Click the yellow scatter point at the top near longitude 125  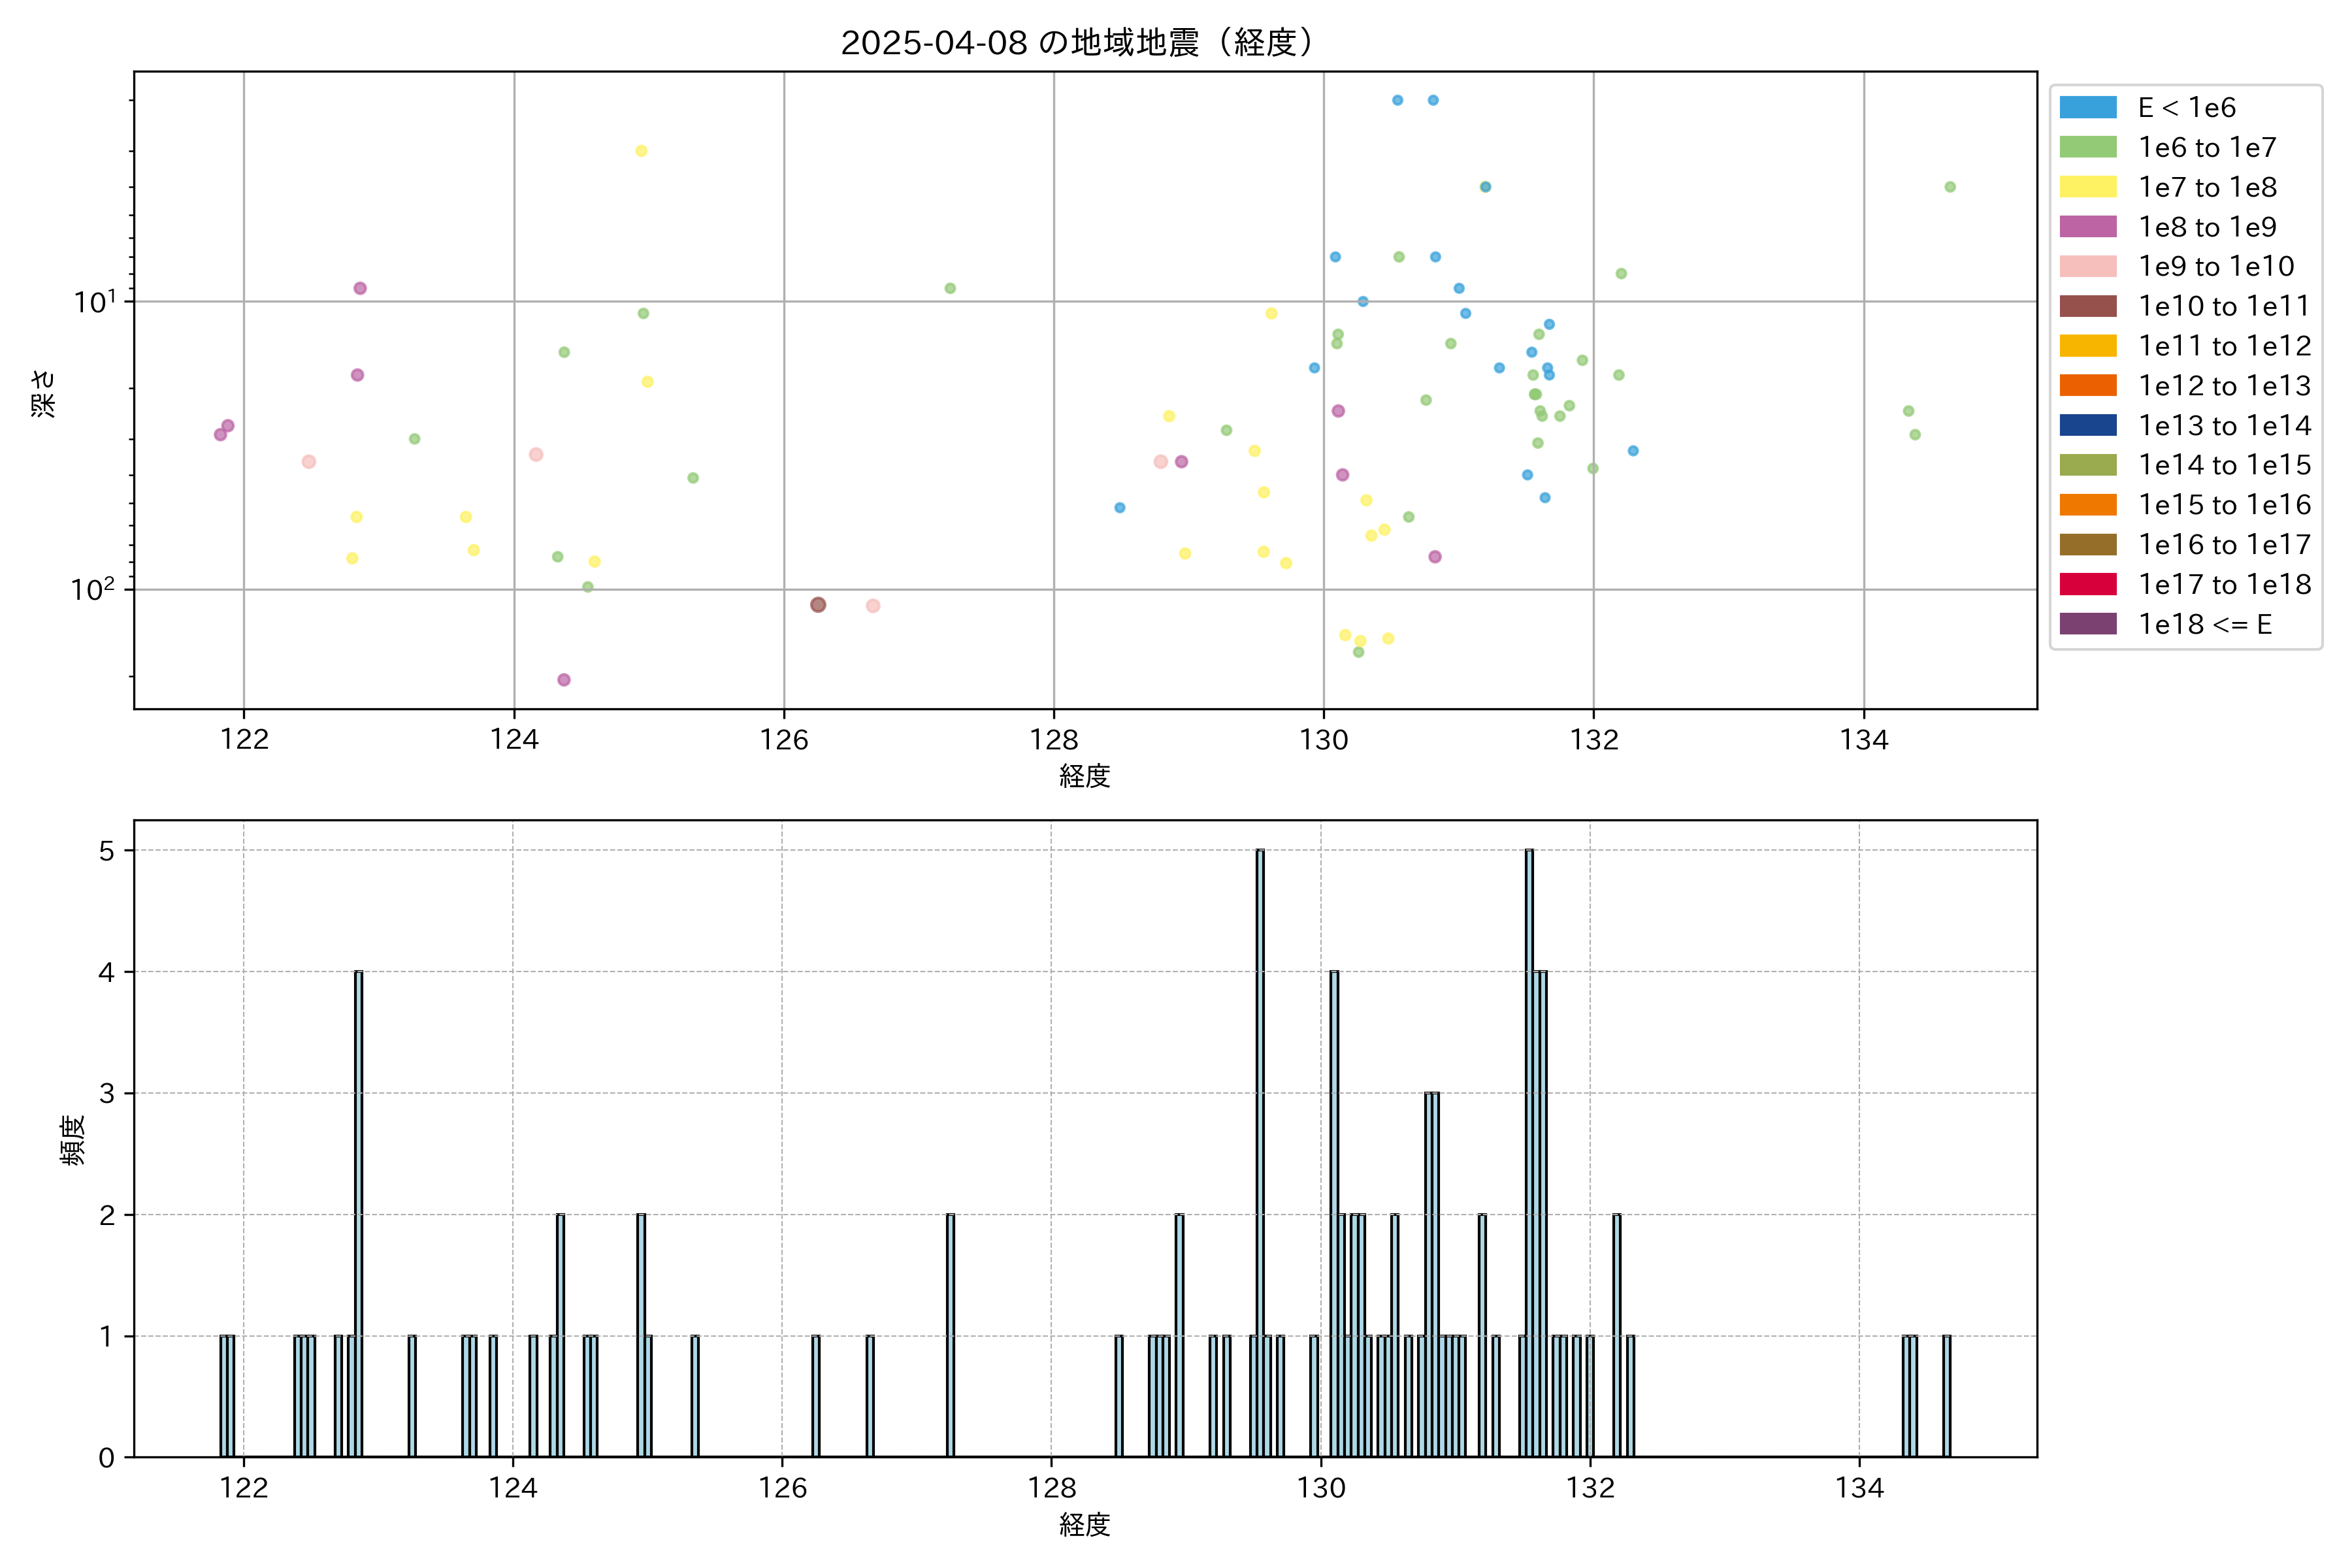pos(641,151)
